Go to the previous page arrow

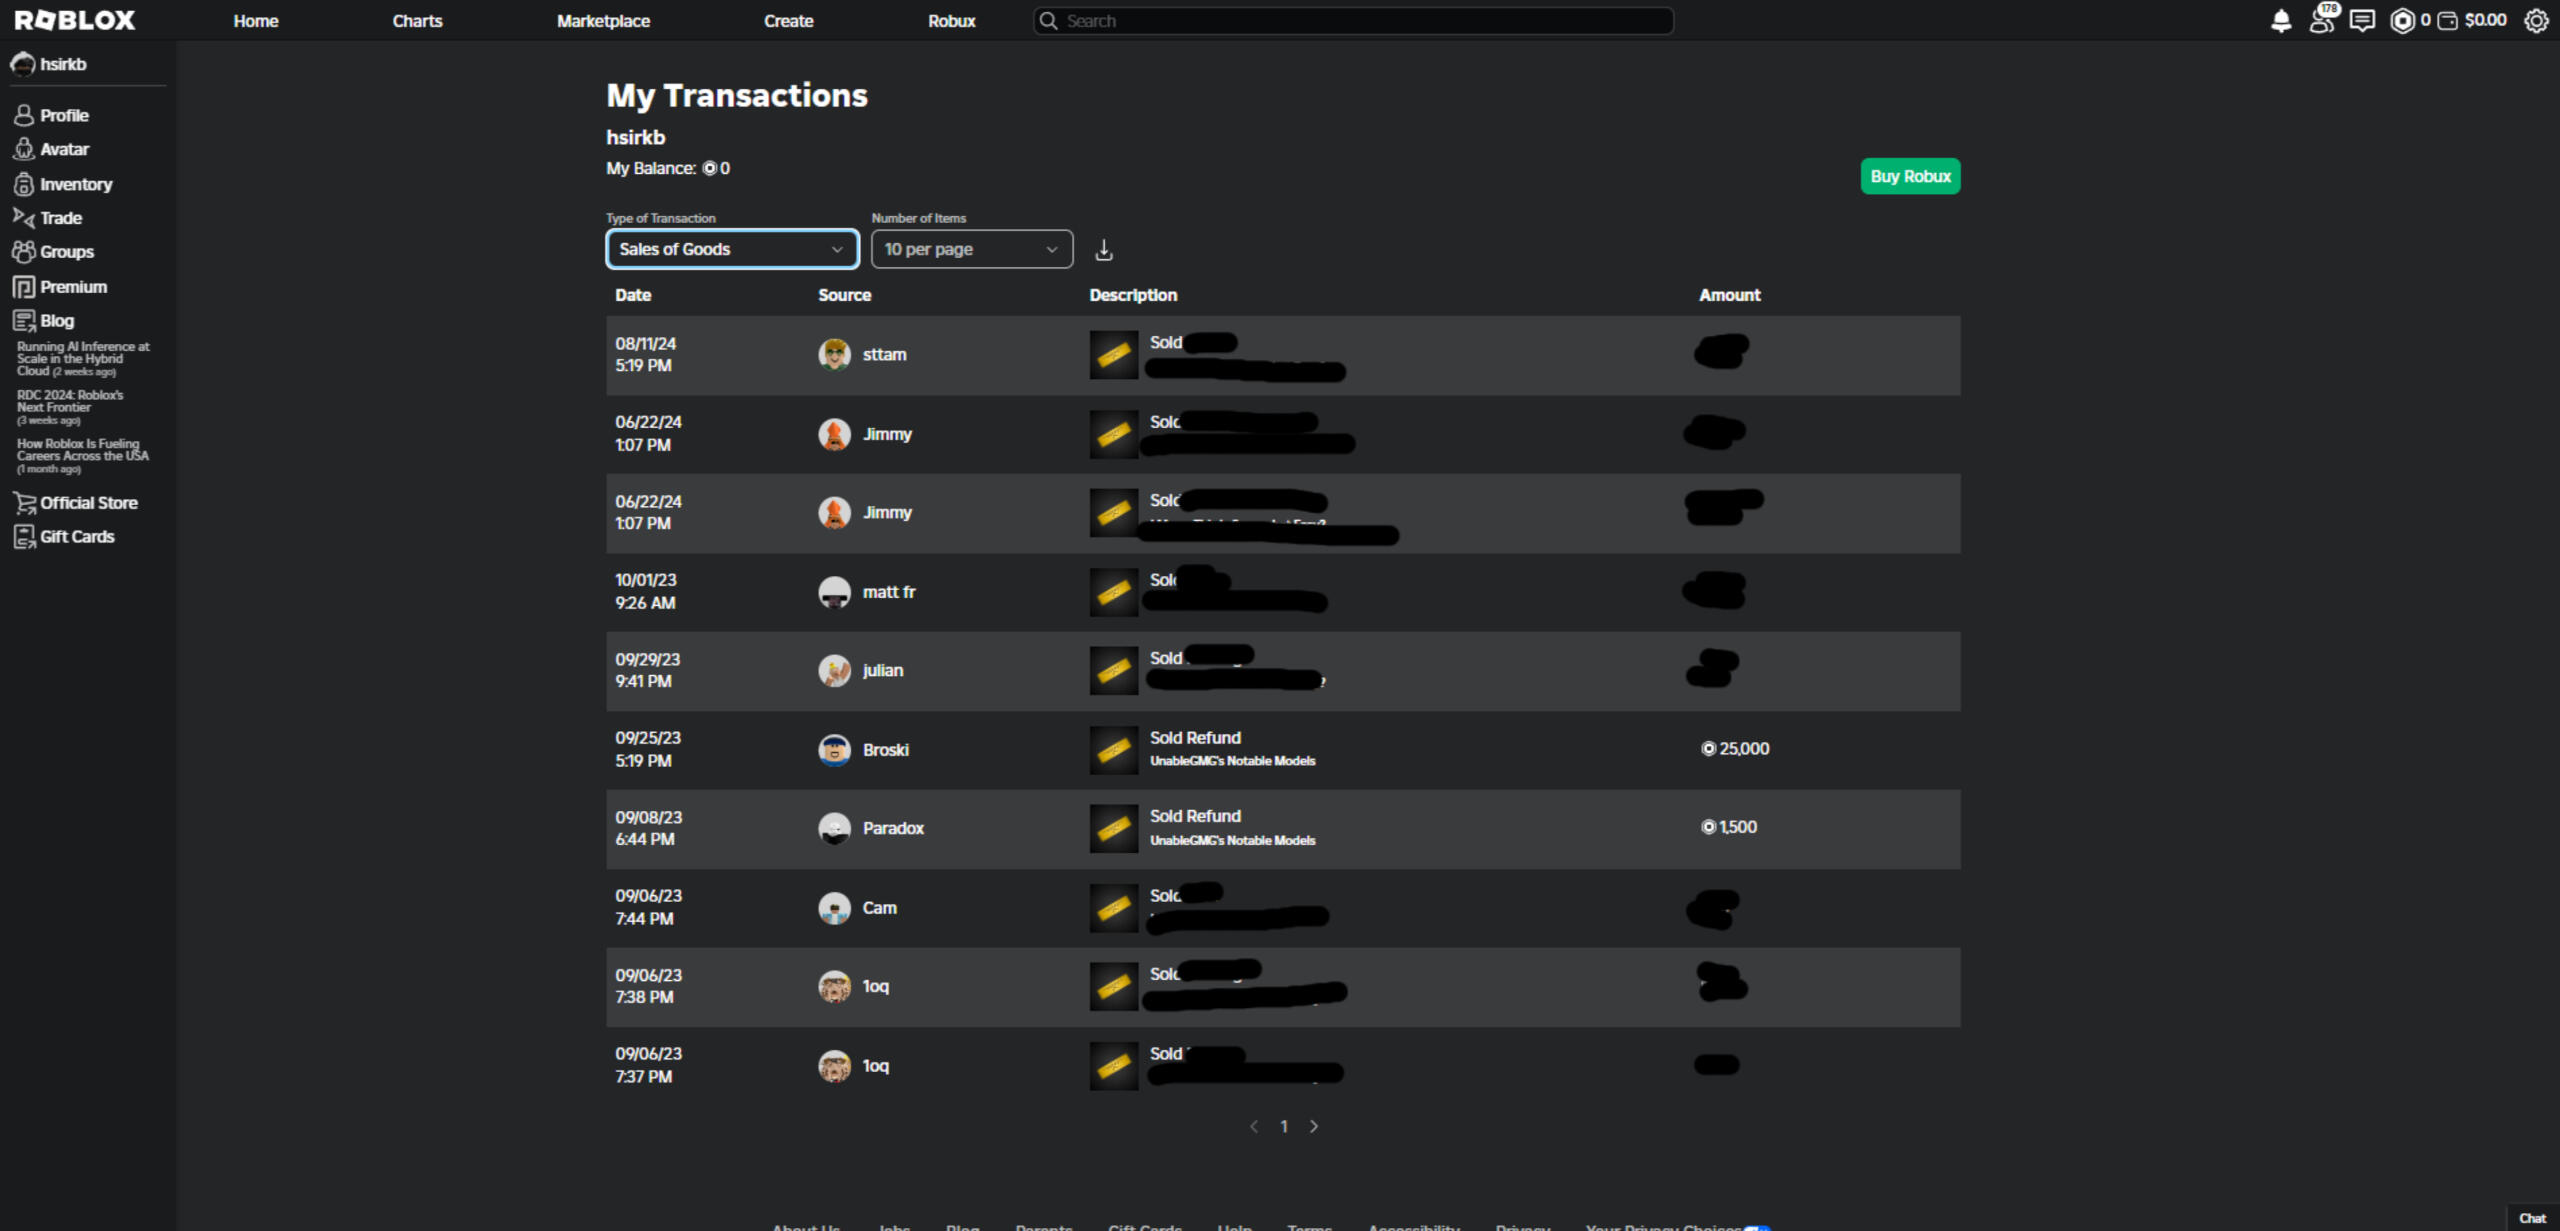coord(1254,1126)
